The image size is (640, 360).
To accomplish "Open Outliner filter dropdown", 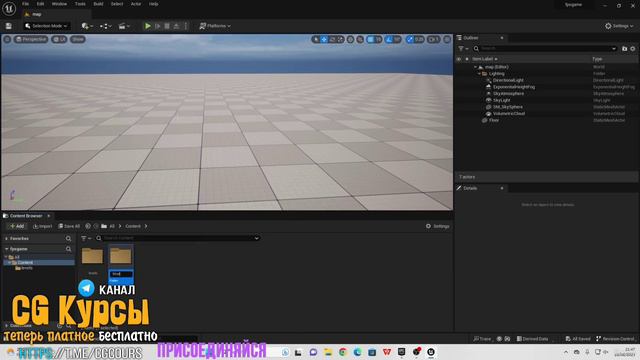I will [x=463, y=49].
